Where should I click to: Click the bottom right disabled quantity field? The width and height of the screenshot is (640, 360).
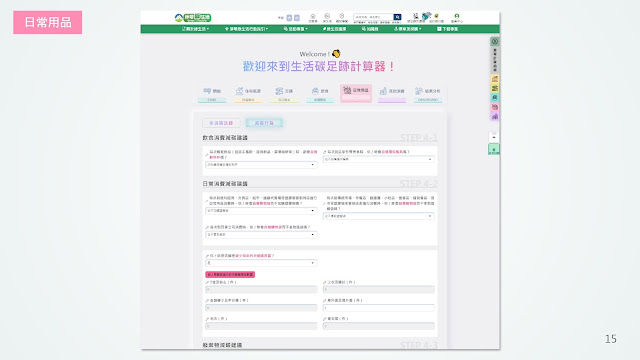tap(378, 326)
